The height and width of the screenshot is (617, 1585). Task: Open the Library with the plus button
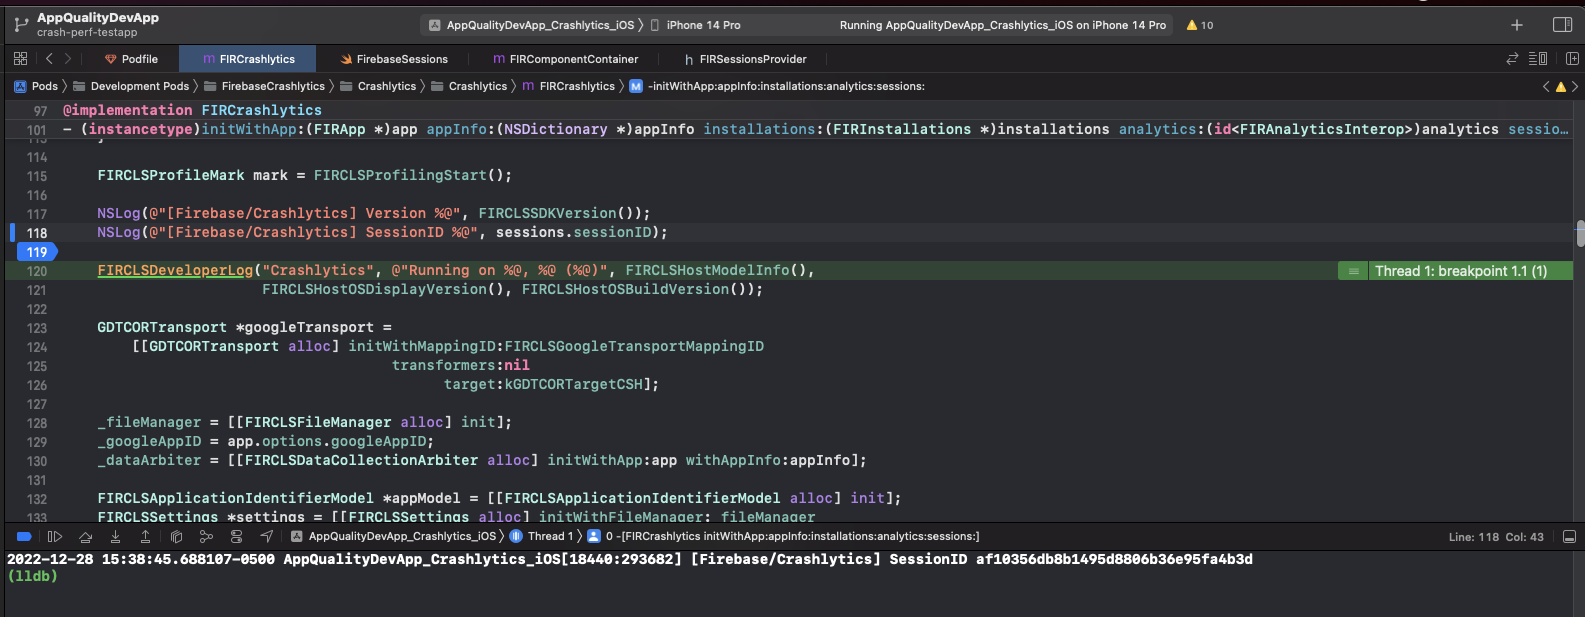(x=1517, y=25)
